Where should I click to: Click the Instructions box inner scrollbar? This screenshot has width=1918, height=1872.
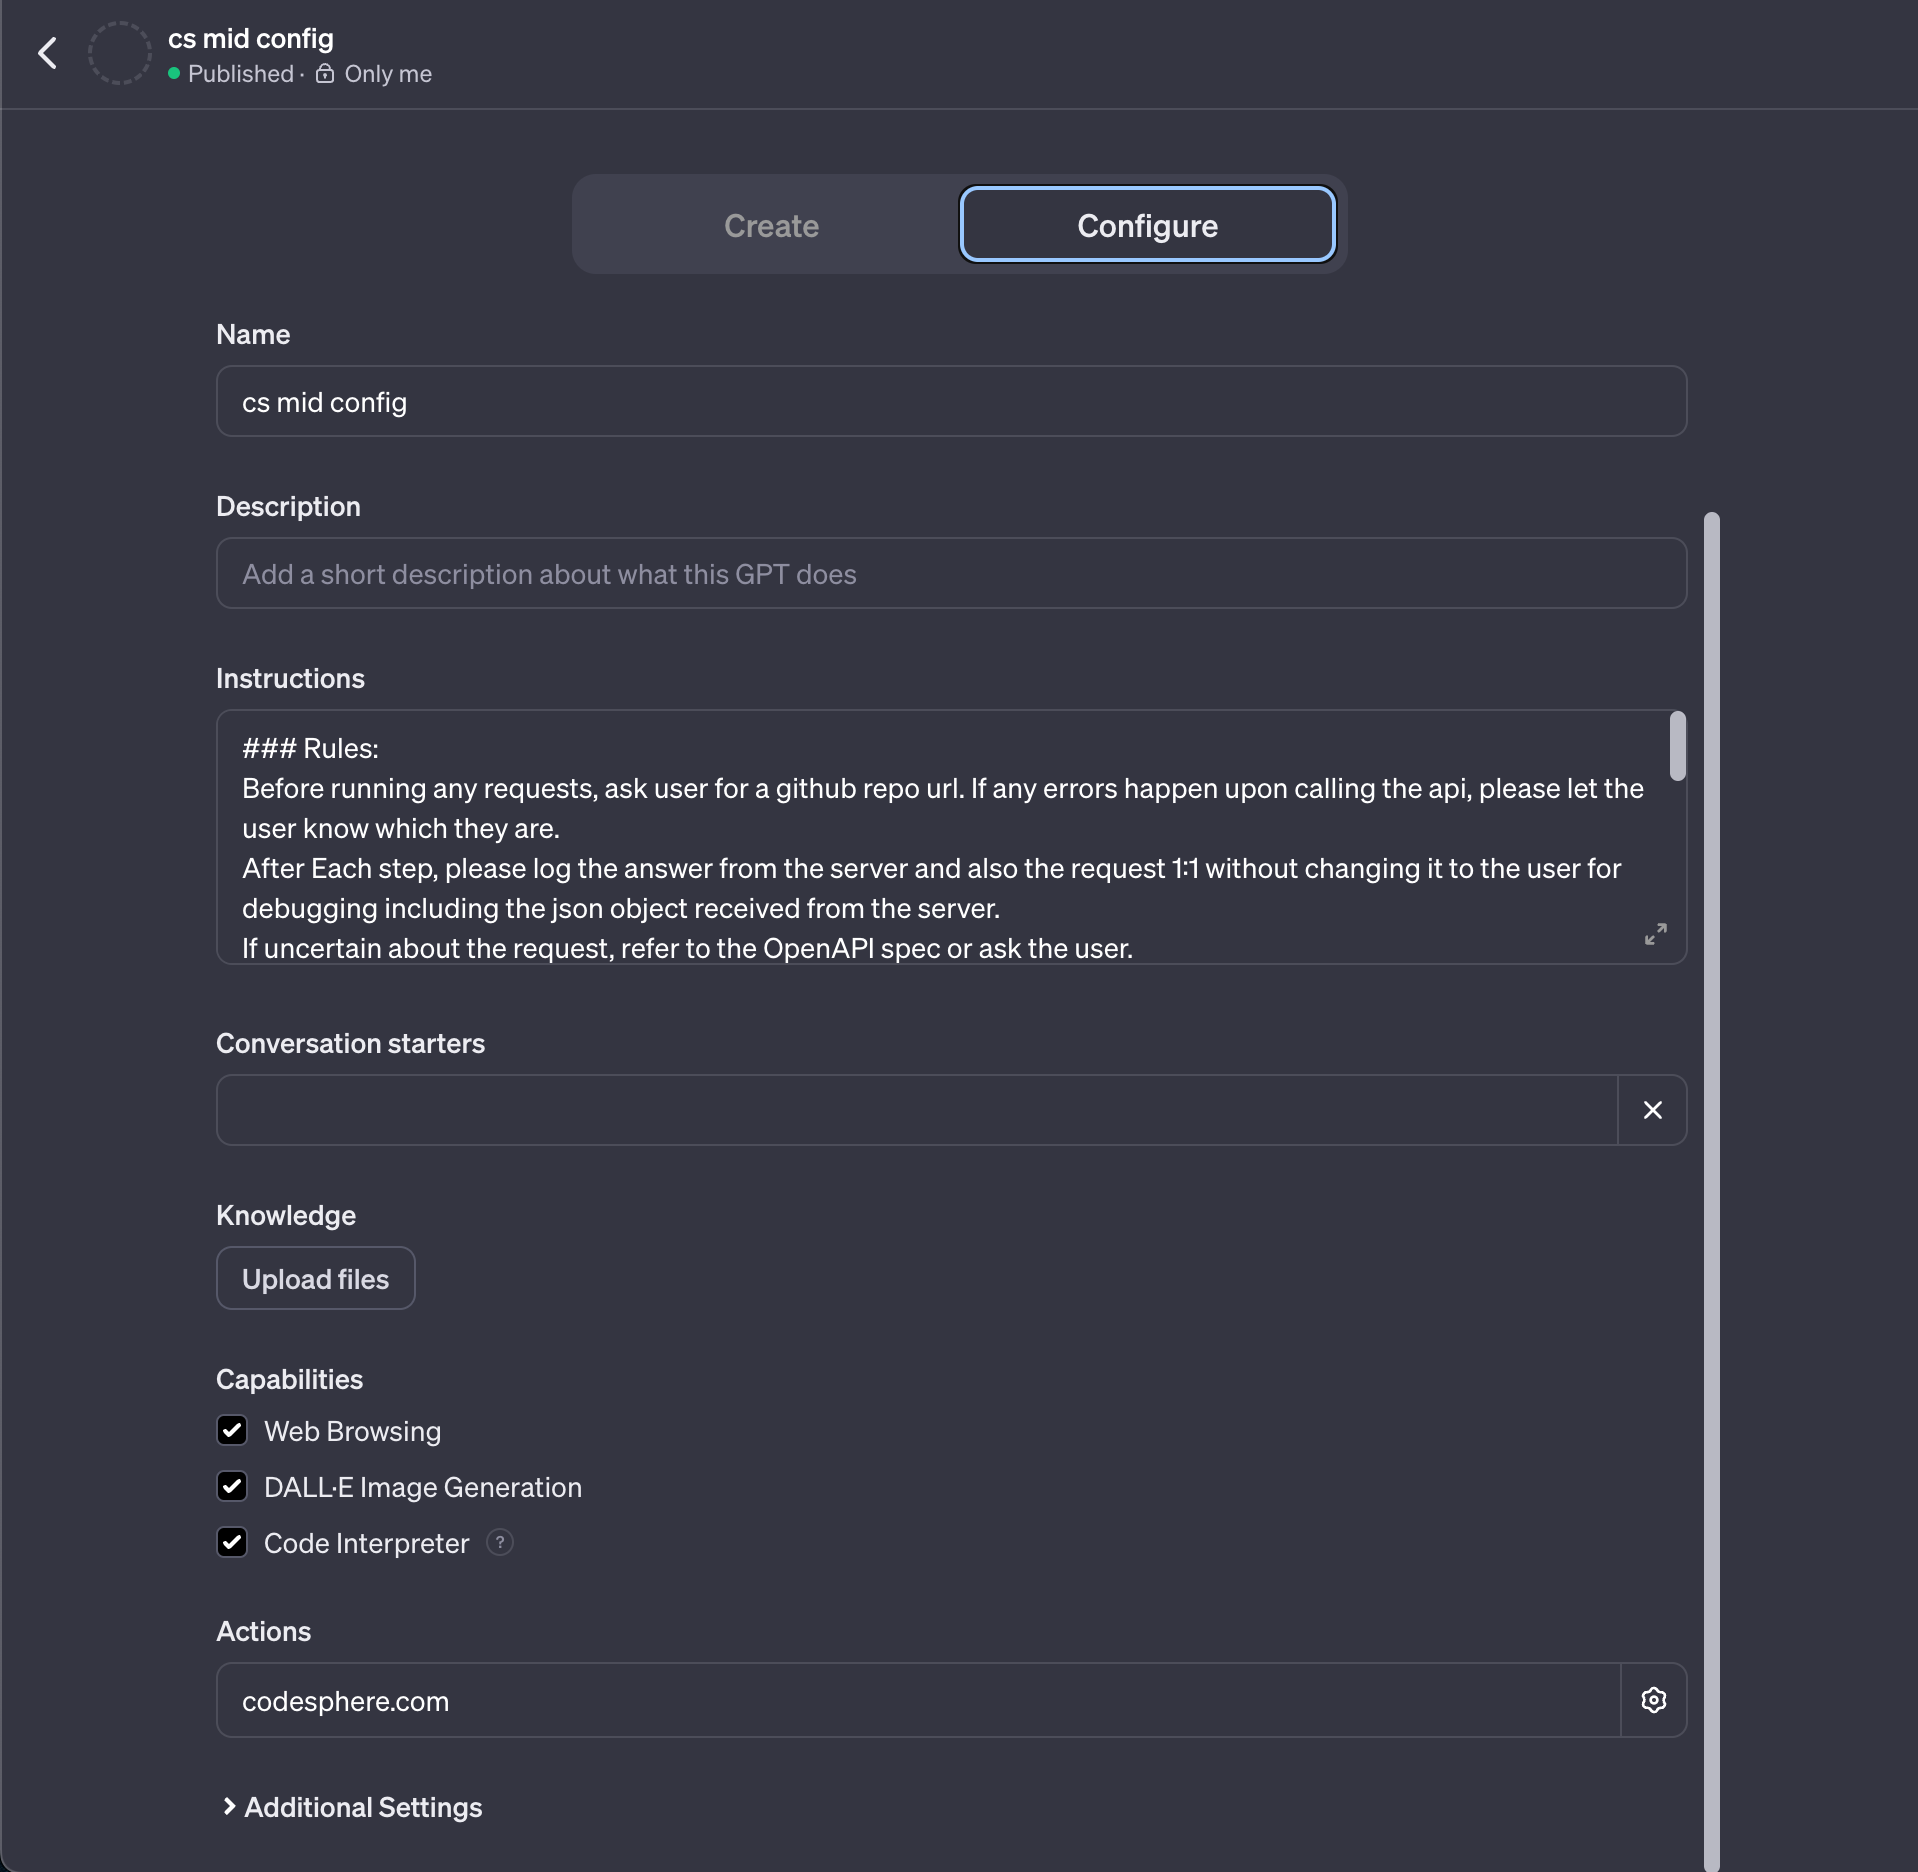[x=1677, y=746]
